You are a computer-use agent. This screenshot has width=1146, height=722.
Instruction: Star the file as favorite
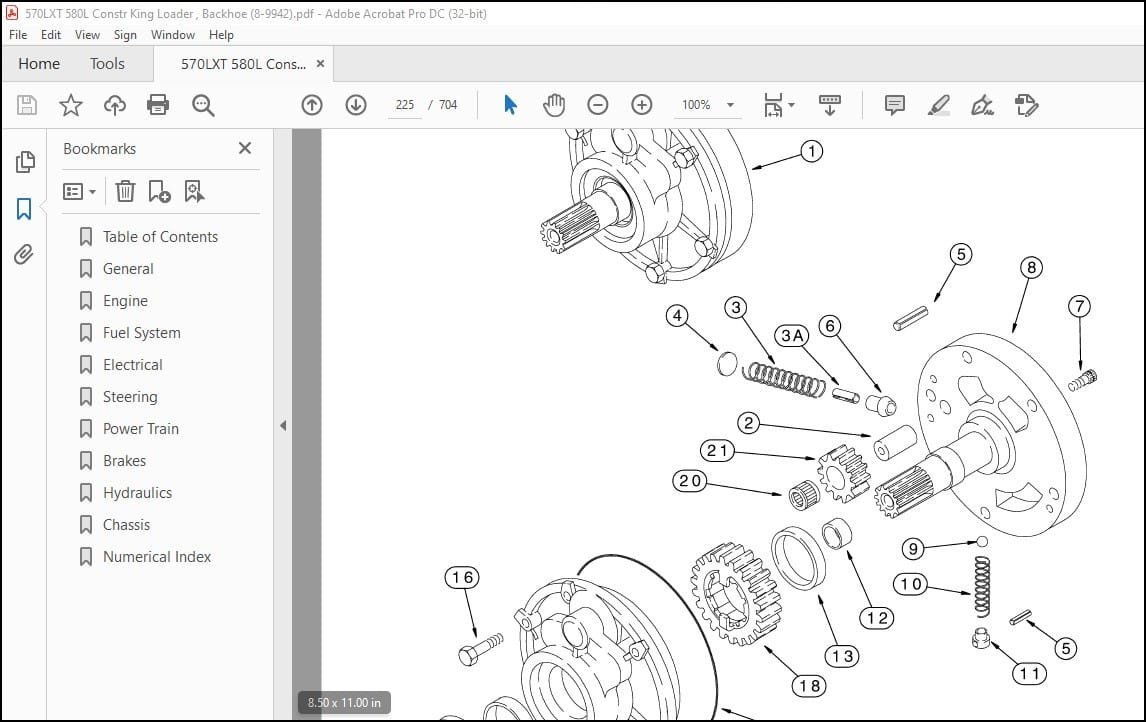click(x=71, y=105)
